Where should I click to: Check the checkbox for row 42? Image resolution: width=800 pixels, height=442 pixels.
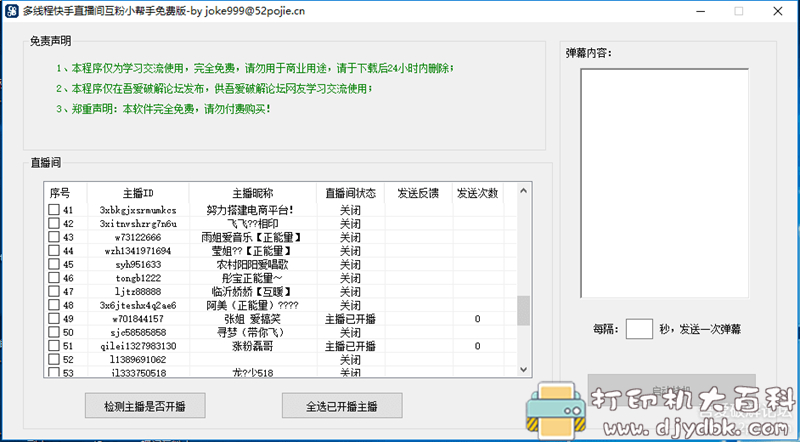click(54, 224)
